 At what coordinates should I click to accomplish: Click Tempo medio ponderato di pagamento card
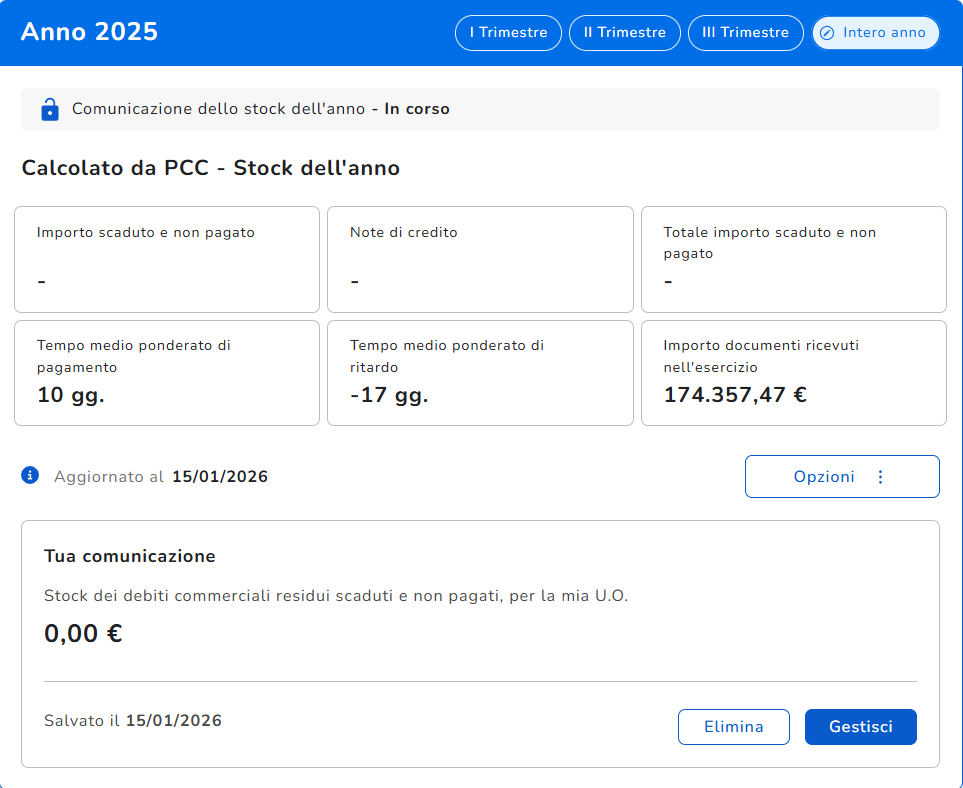pos(167,373)
